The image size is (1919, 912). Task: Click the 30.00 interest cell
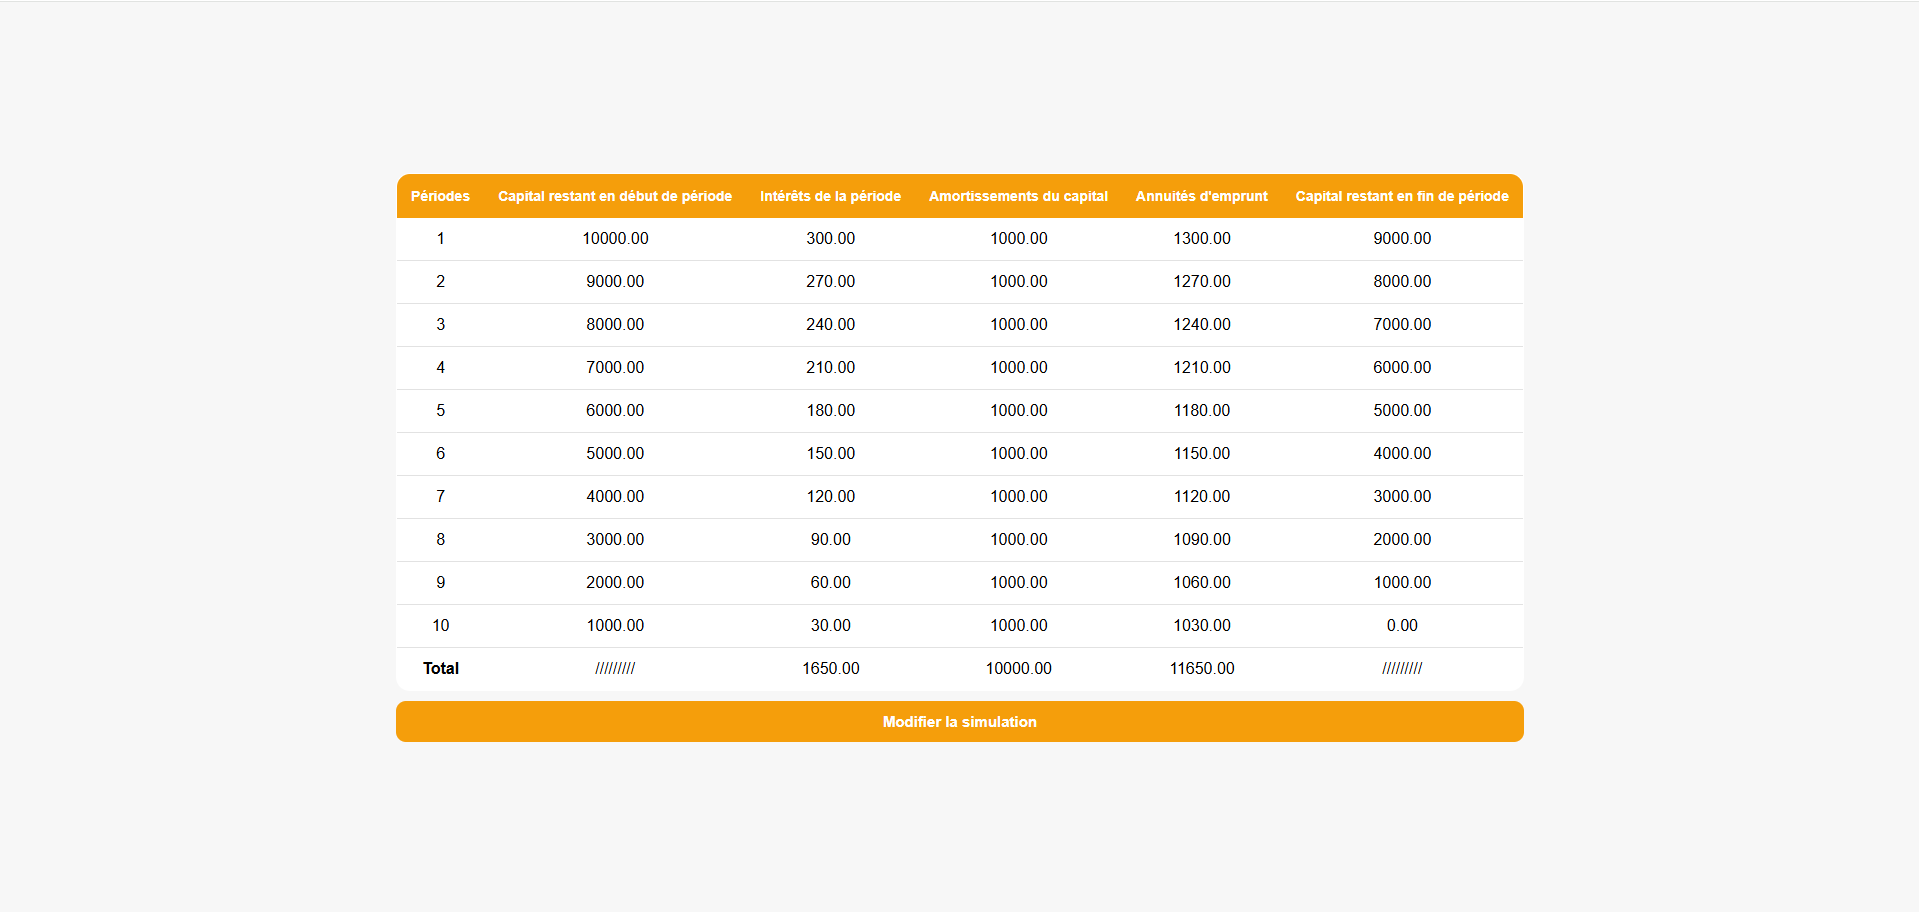[x=830, y=625]
